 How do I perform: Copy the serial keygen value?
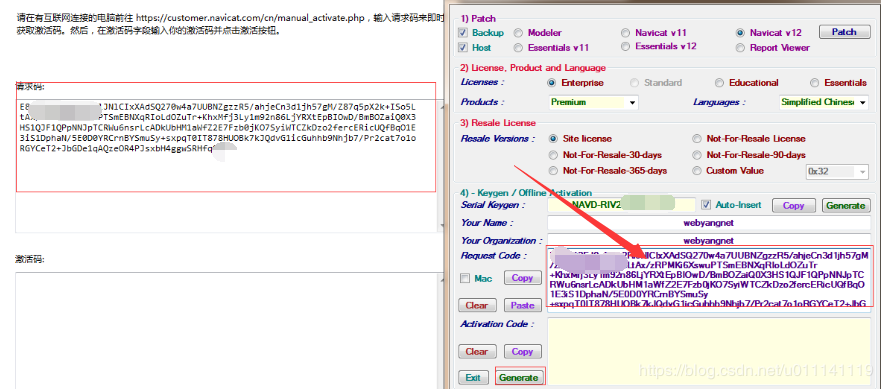(793, 206)
